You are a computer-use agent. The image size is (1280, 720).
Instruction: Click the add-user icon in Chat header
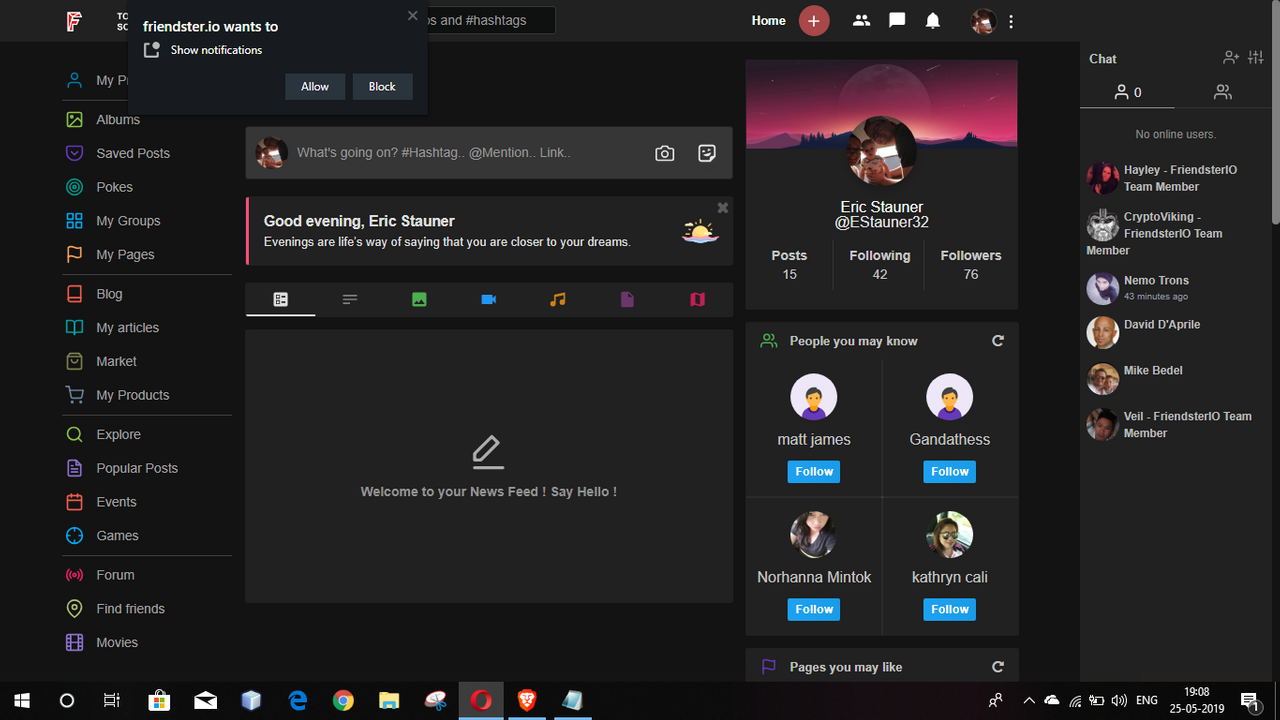(x=1231, y=58)
